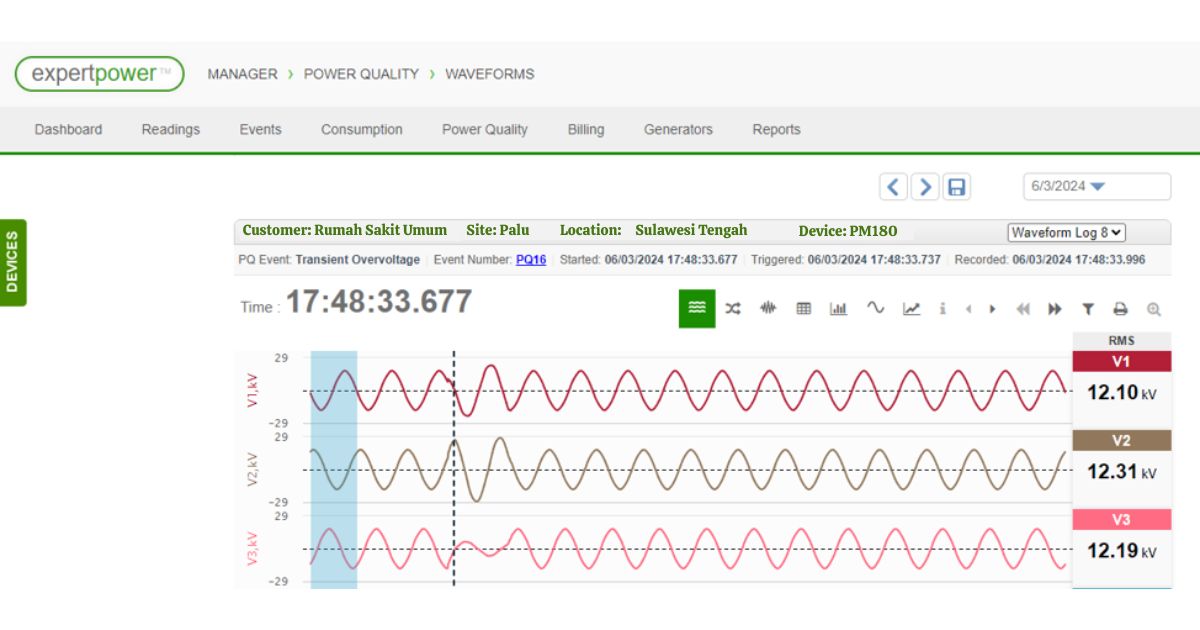This screenshot has height=630, width=1200.
Task: Save using the floppy disk icon
Action: click(x=957, y=187)
